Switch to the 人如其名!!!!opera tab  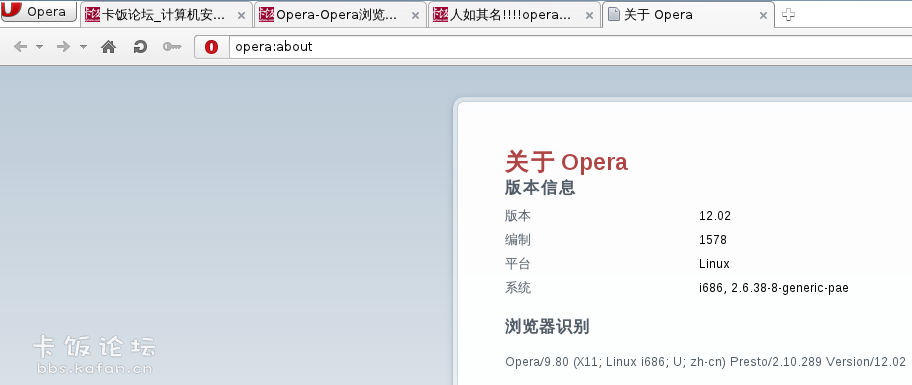[x=514, y=15]
